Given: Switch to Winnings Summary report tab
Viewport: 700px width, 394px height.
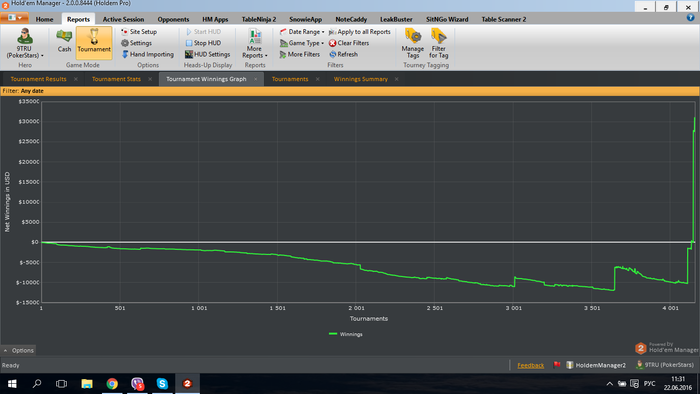Looking at the screenshot, I should (361, 79).
